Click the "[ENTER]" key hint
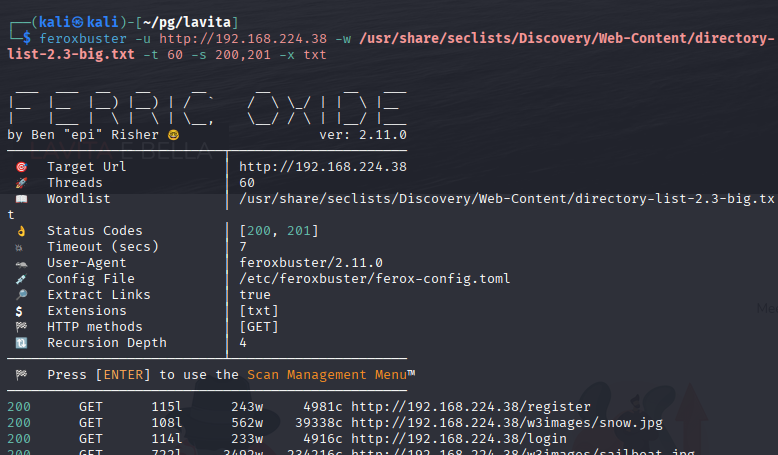Viewport: 778px width, 455px height. click(123, 375)
